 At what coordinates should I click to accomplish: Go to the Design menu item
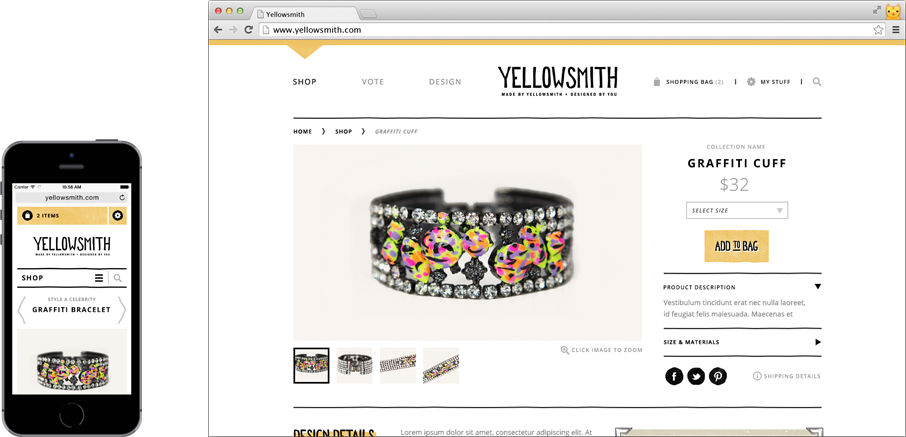(x=445, y=82)
